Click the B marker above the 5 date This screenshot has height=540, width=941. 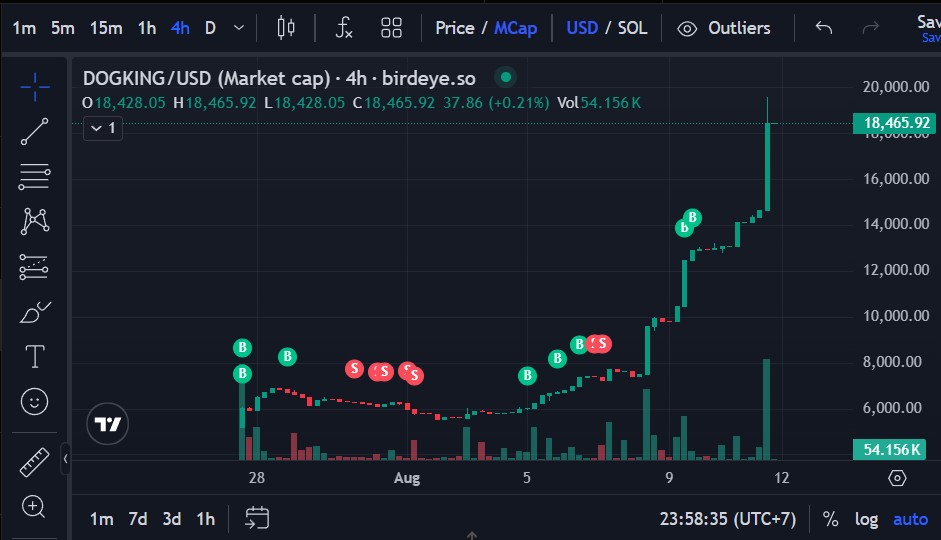pos(528,376)
